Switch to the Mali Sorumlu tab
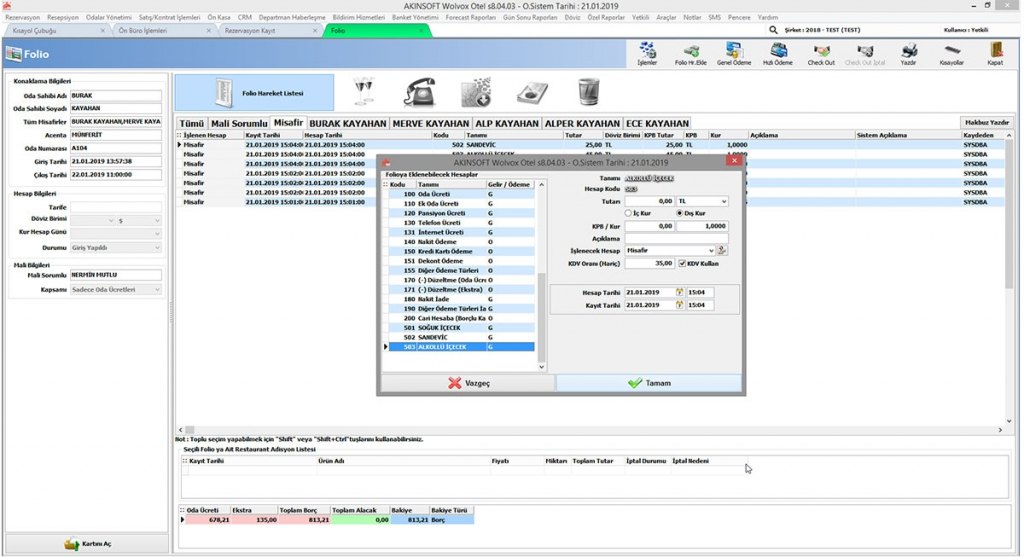Screen dimensions: 1024x557 tap(239, 123)
